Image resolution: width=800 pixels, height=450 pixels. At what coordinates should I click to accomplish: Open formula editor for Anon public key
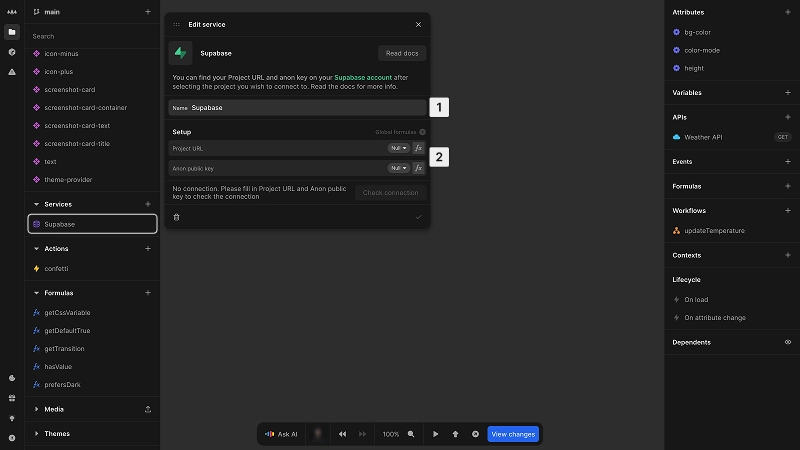pos(418,168)
